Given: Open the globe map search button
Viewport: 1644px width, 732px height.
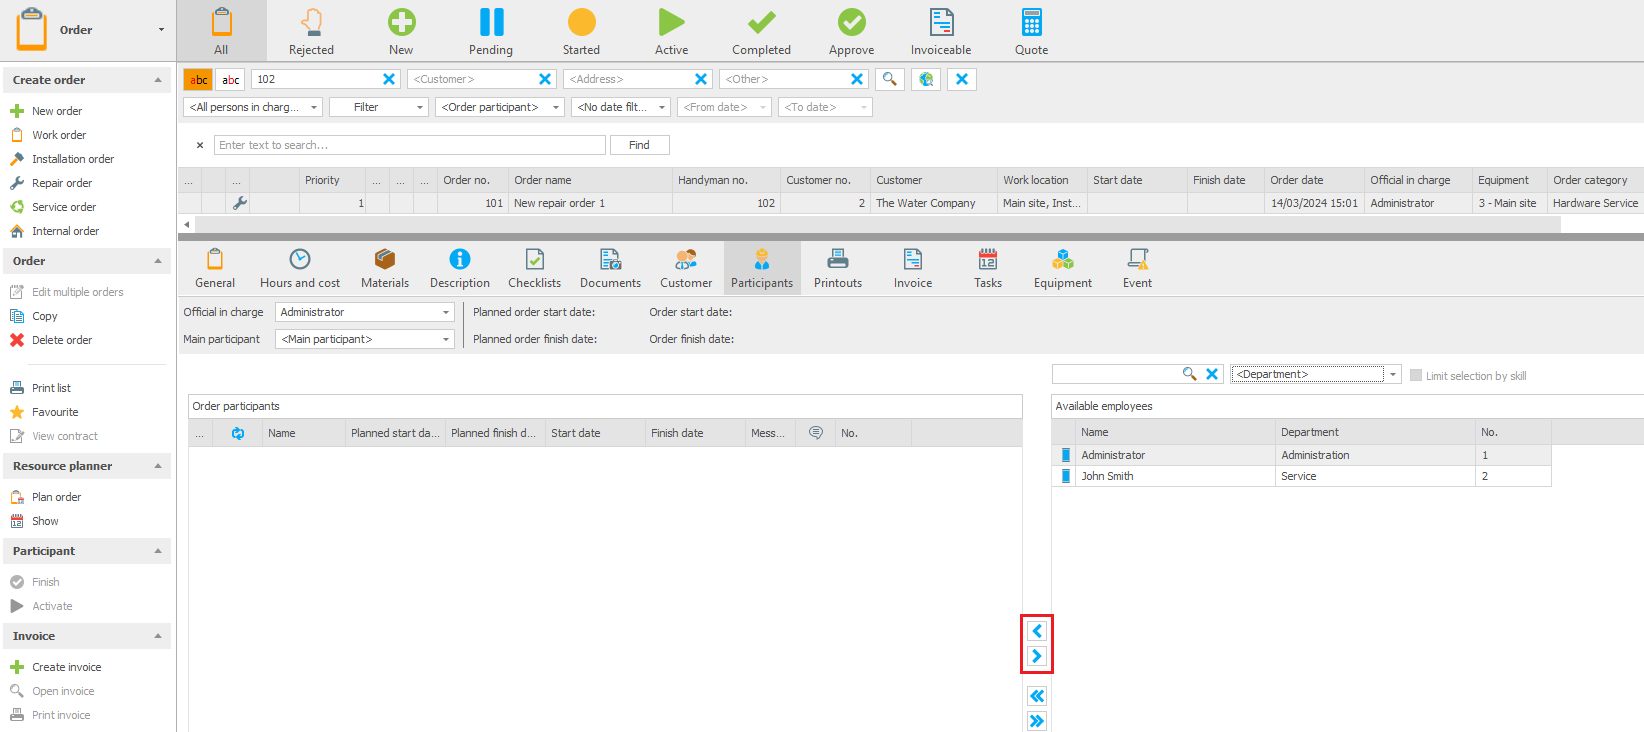Looking at the screenshot, I should 926,79.
